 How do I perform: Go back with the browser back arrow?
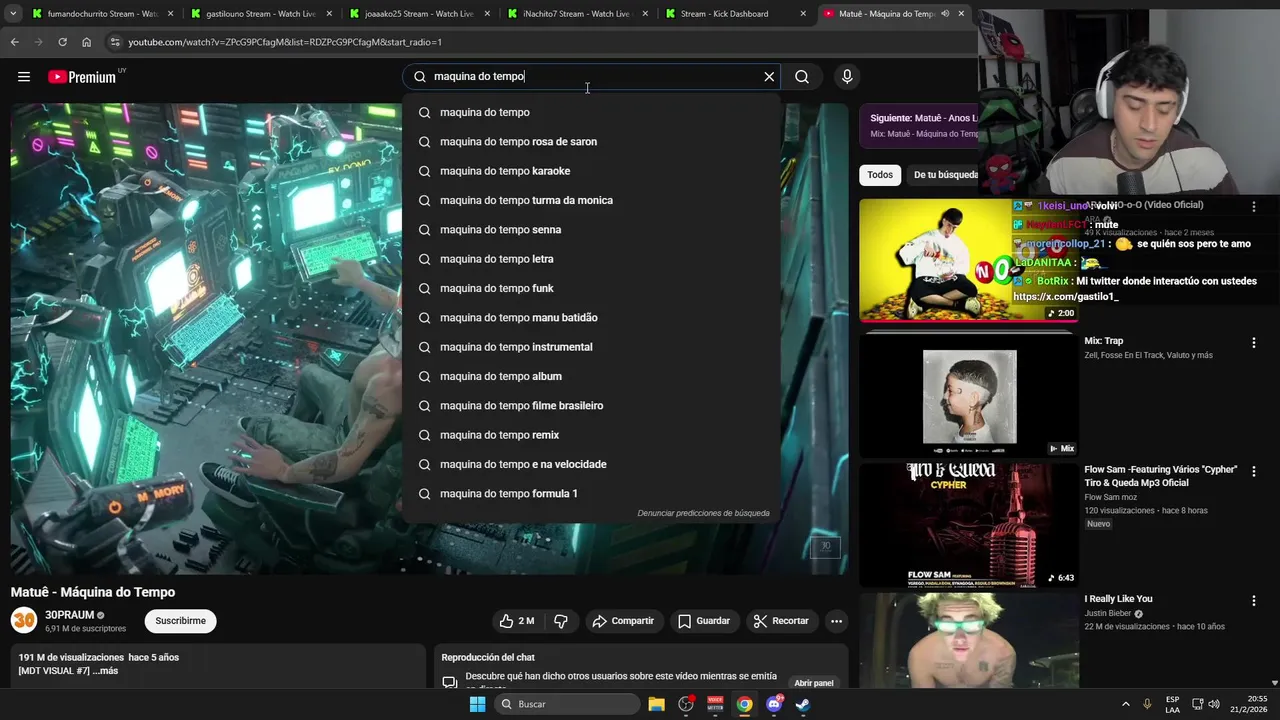coord(14,42)
